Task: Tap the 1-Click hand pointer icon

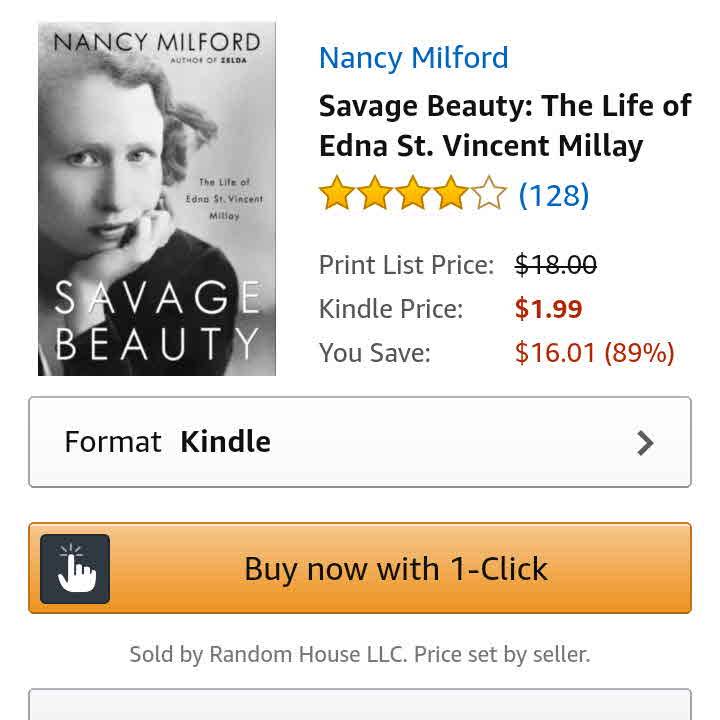Action: point(75,569)
